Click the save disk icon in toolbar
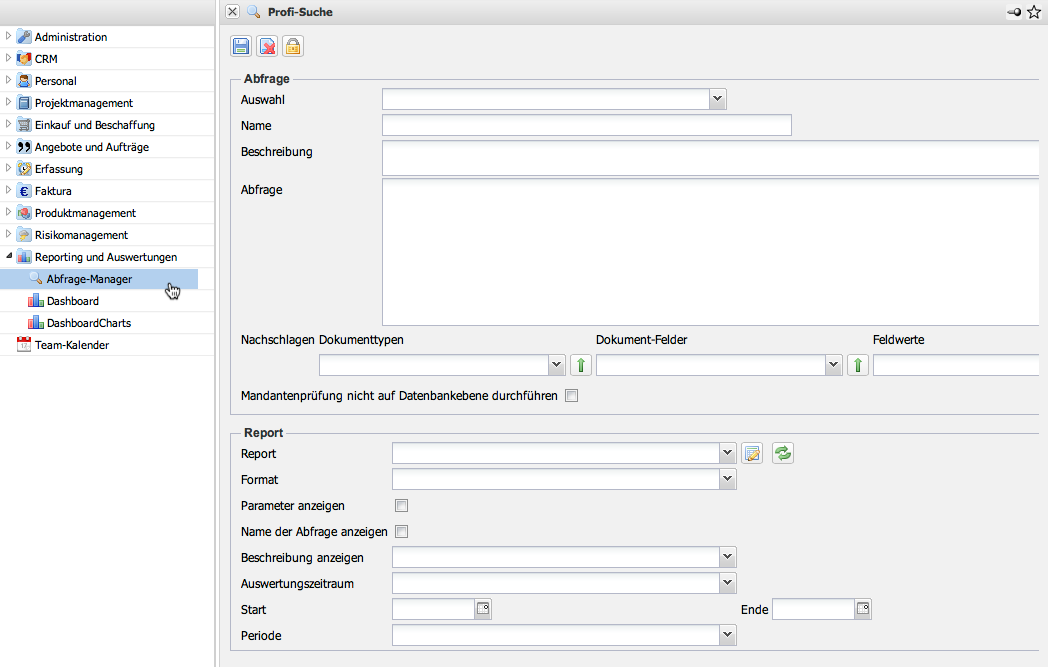This screenshot has height=667, width=1048. (241, 46)
